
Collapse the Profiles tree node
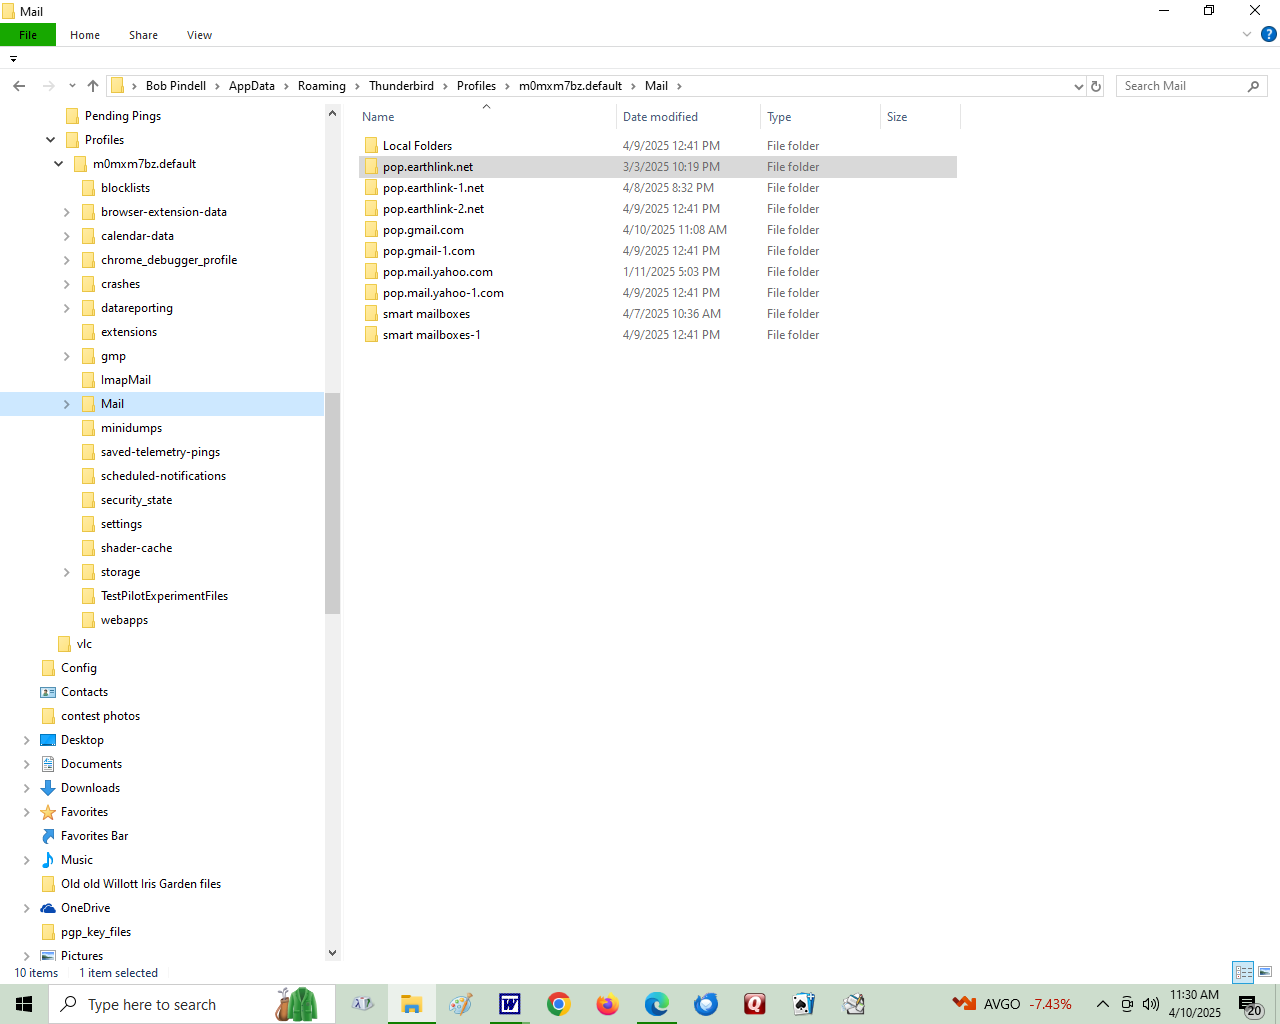[50, 140]
